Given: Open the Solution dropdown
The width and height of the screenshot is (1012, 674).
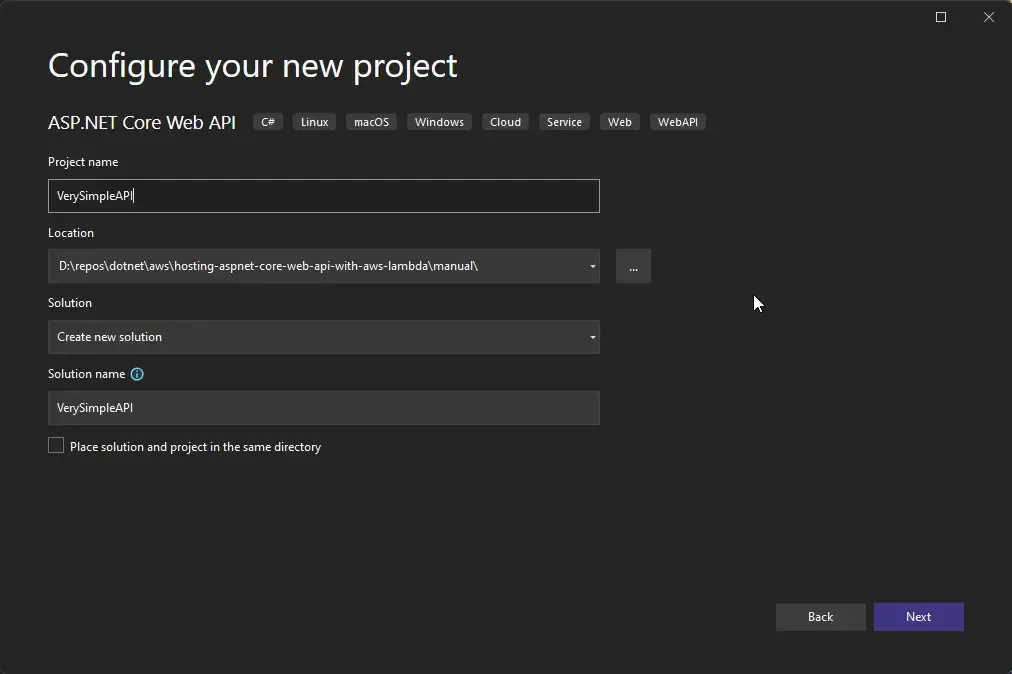Looking at the screenshot, I should point(592,337).
